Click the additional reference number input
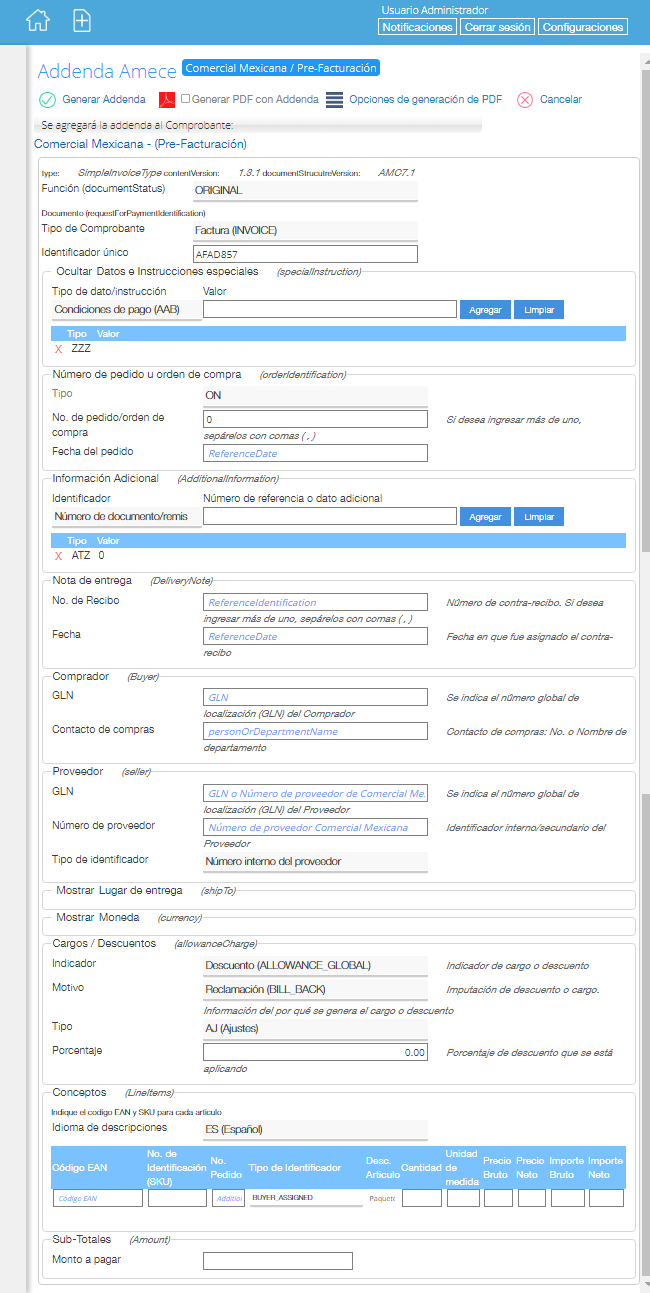 point(330,517)
